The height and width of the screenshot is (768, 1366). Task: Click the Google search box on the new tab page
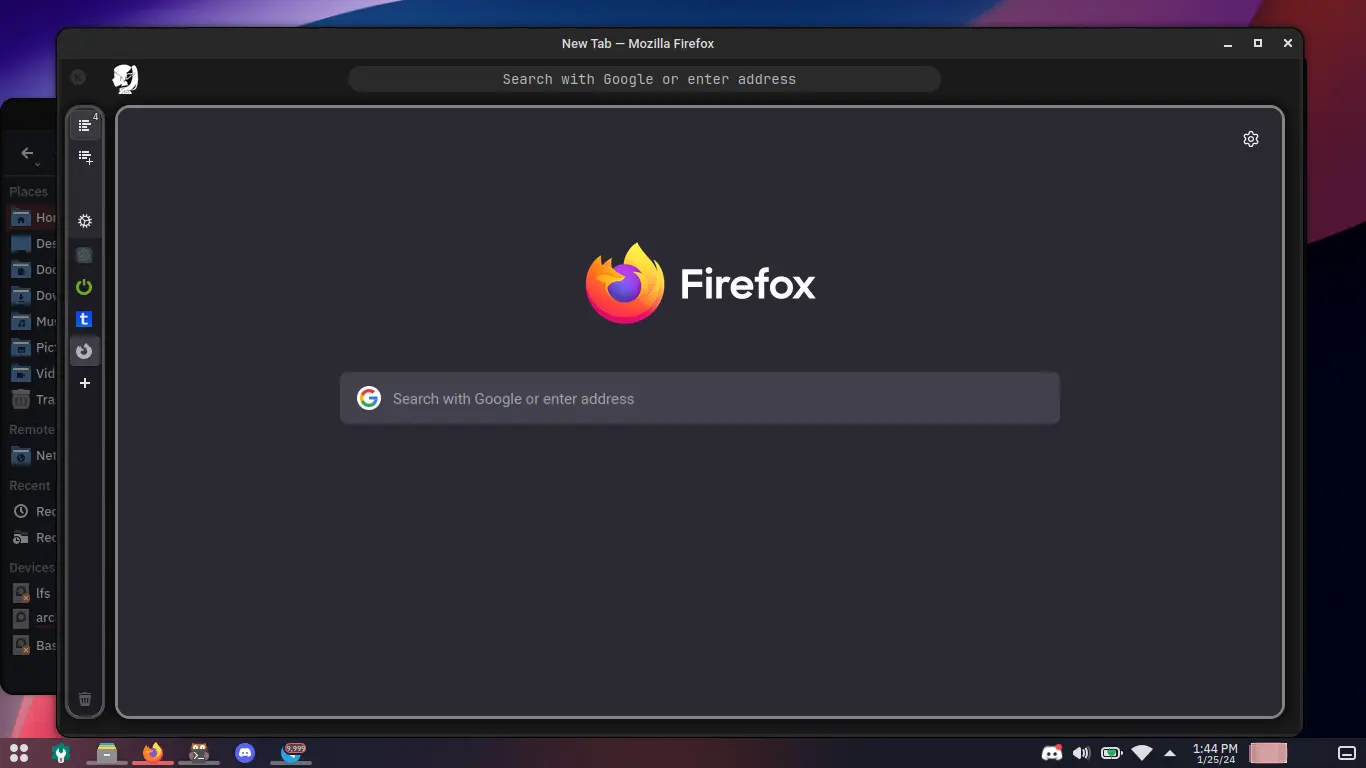pos(700,398)
